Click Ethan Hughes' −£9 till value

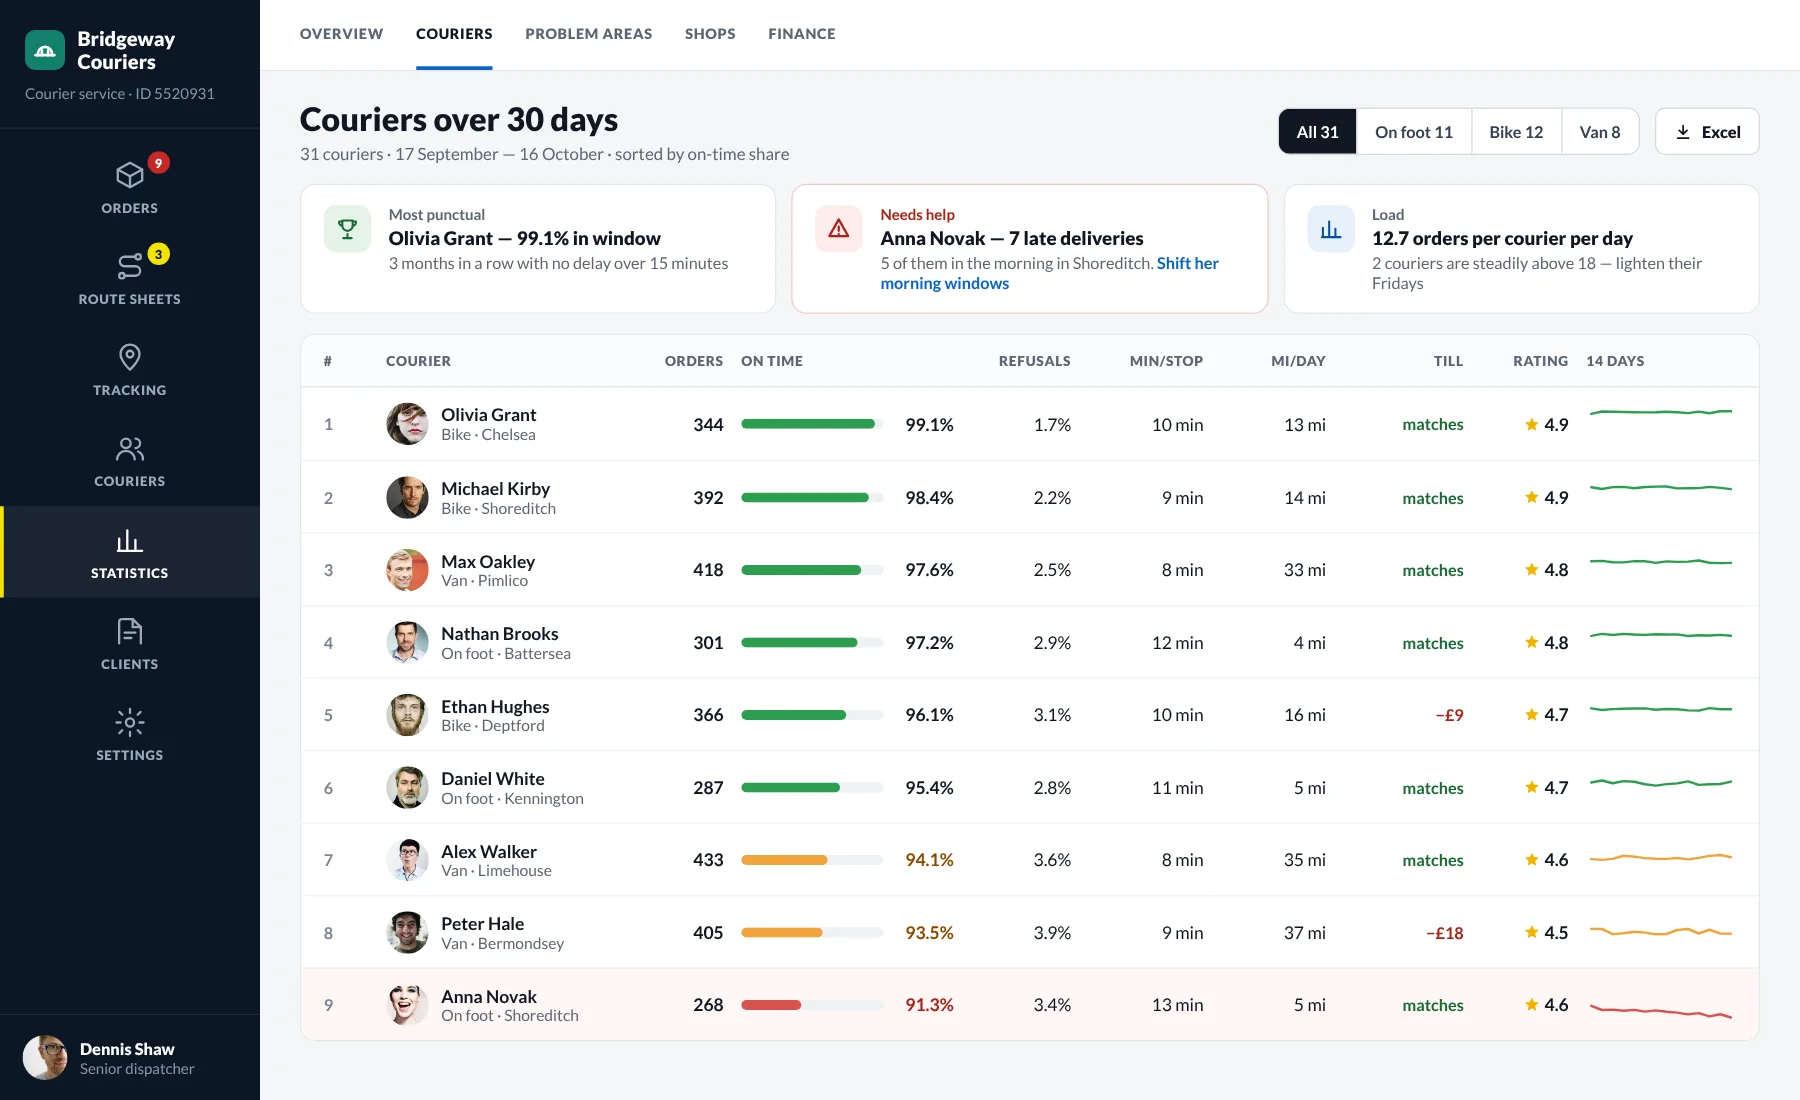click(1449, 715)
